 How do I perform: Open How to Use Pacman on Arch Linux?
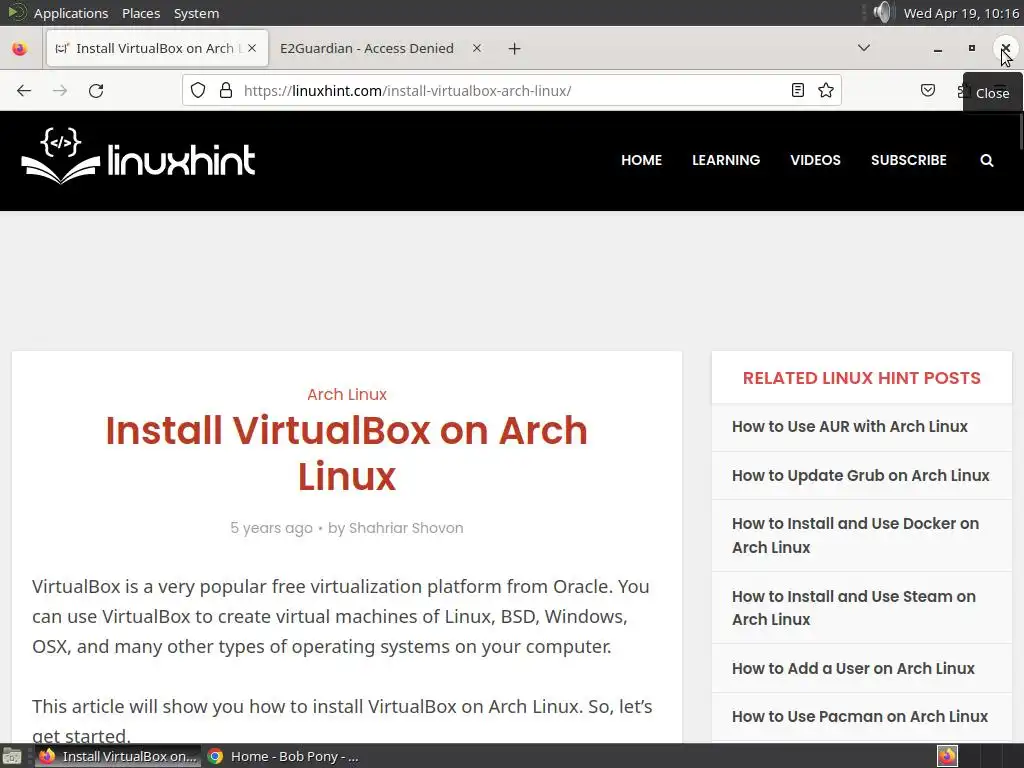[859, 716]
